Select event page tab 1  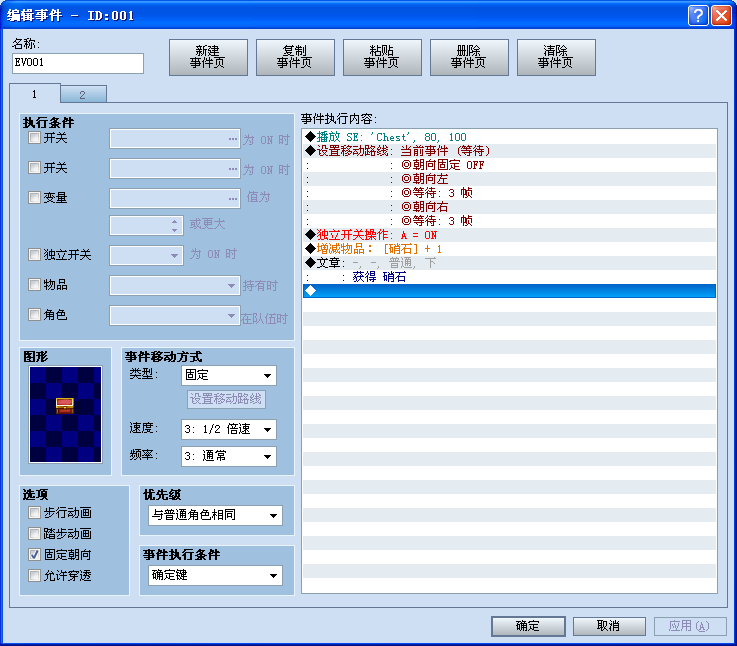(x=34, y=94)
